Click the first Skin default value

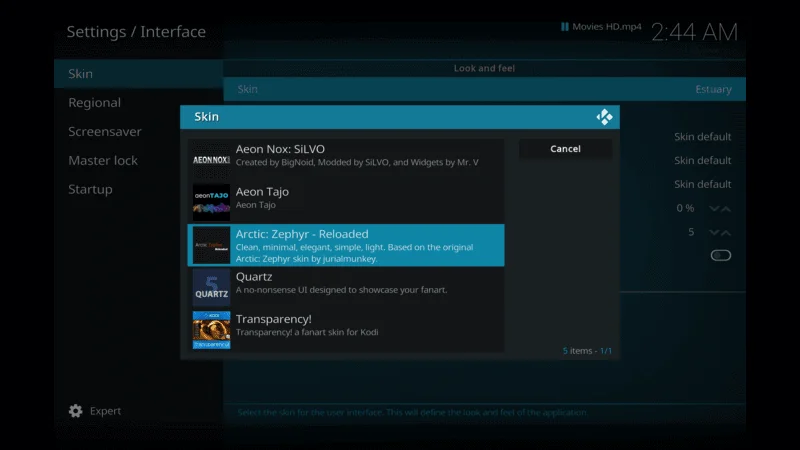click(703, 137)
